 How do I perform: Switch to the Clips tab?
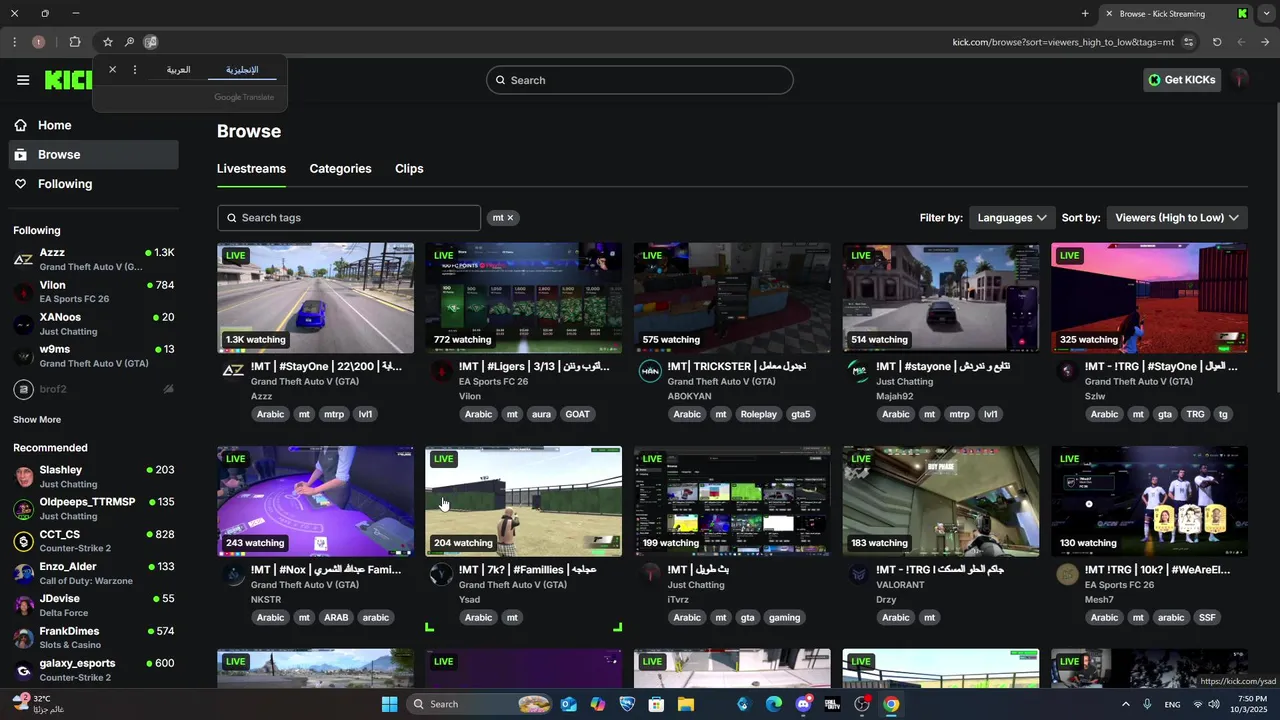pos(409,169)
